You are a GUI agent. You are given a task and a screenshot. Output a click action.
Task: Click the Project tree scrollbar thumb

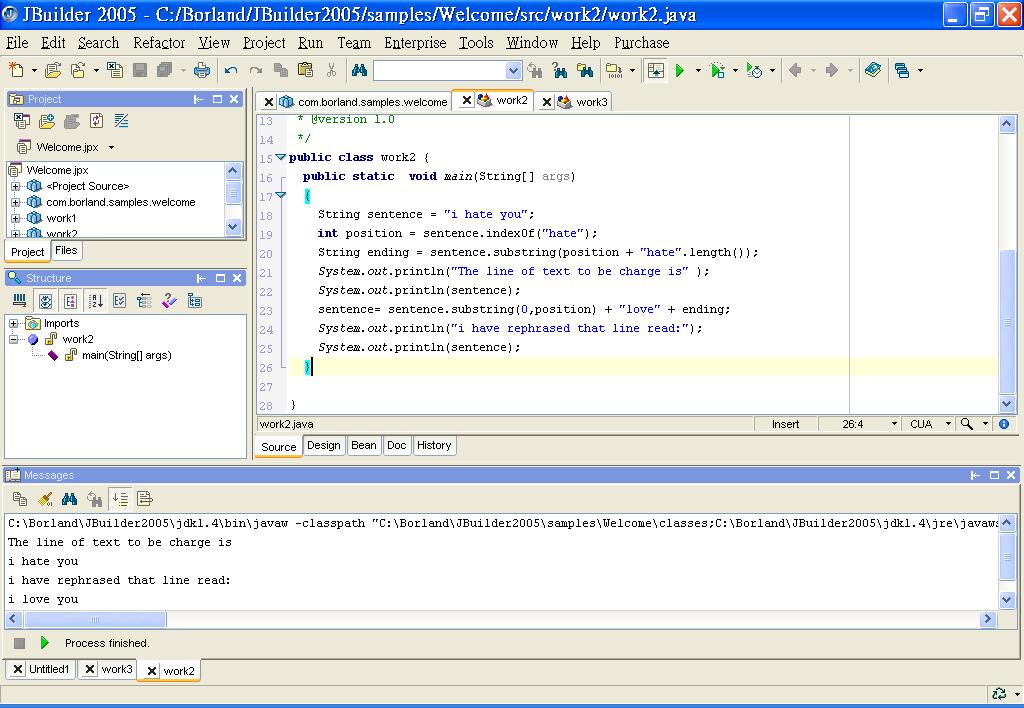(x=233, y=193)
